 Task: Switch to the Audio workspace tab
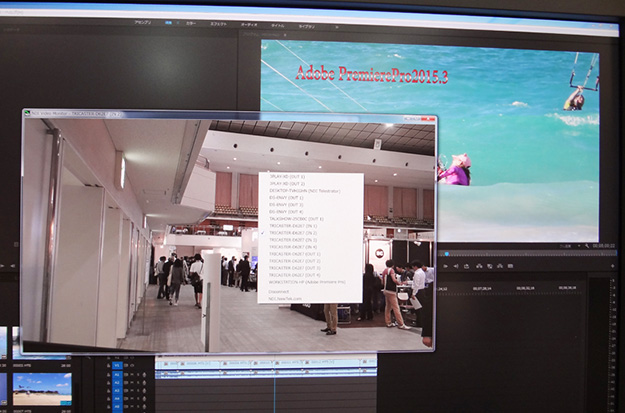click(x=249, y=21)
